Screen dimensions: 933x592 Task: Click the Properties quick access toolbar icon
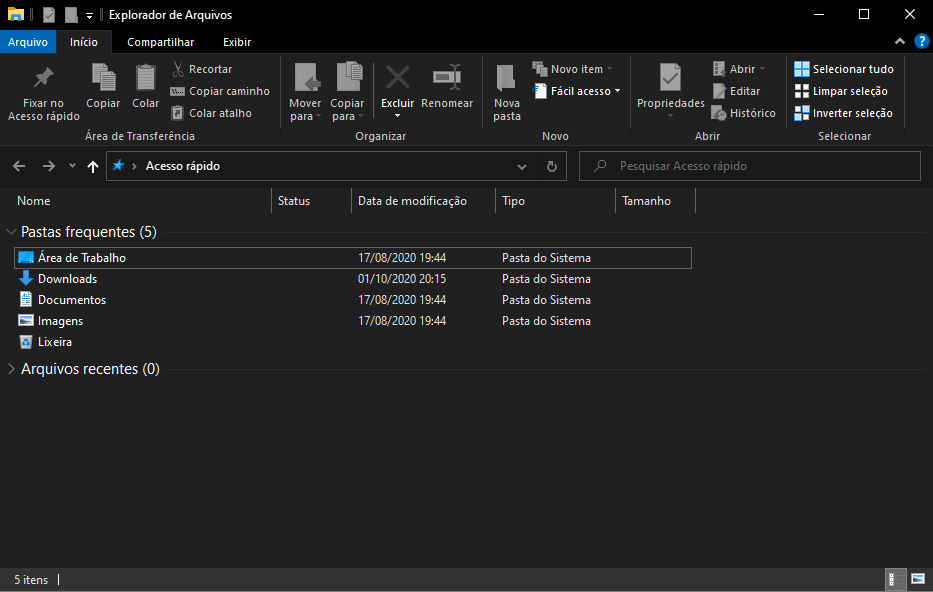point(49,14)
